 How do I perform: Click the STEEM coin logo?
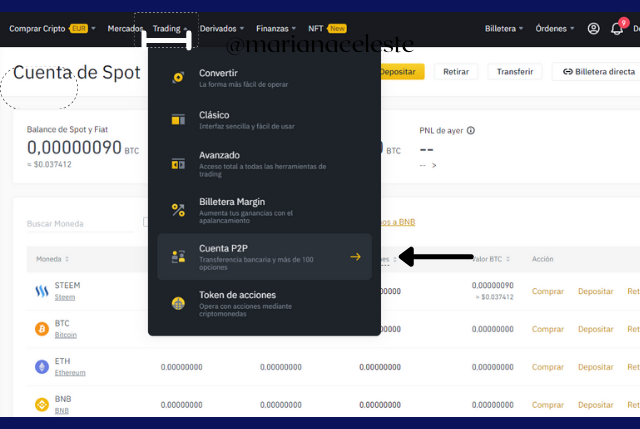[42, 291]
